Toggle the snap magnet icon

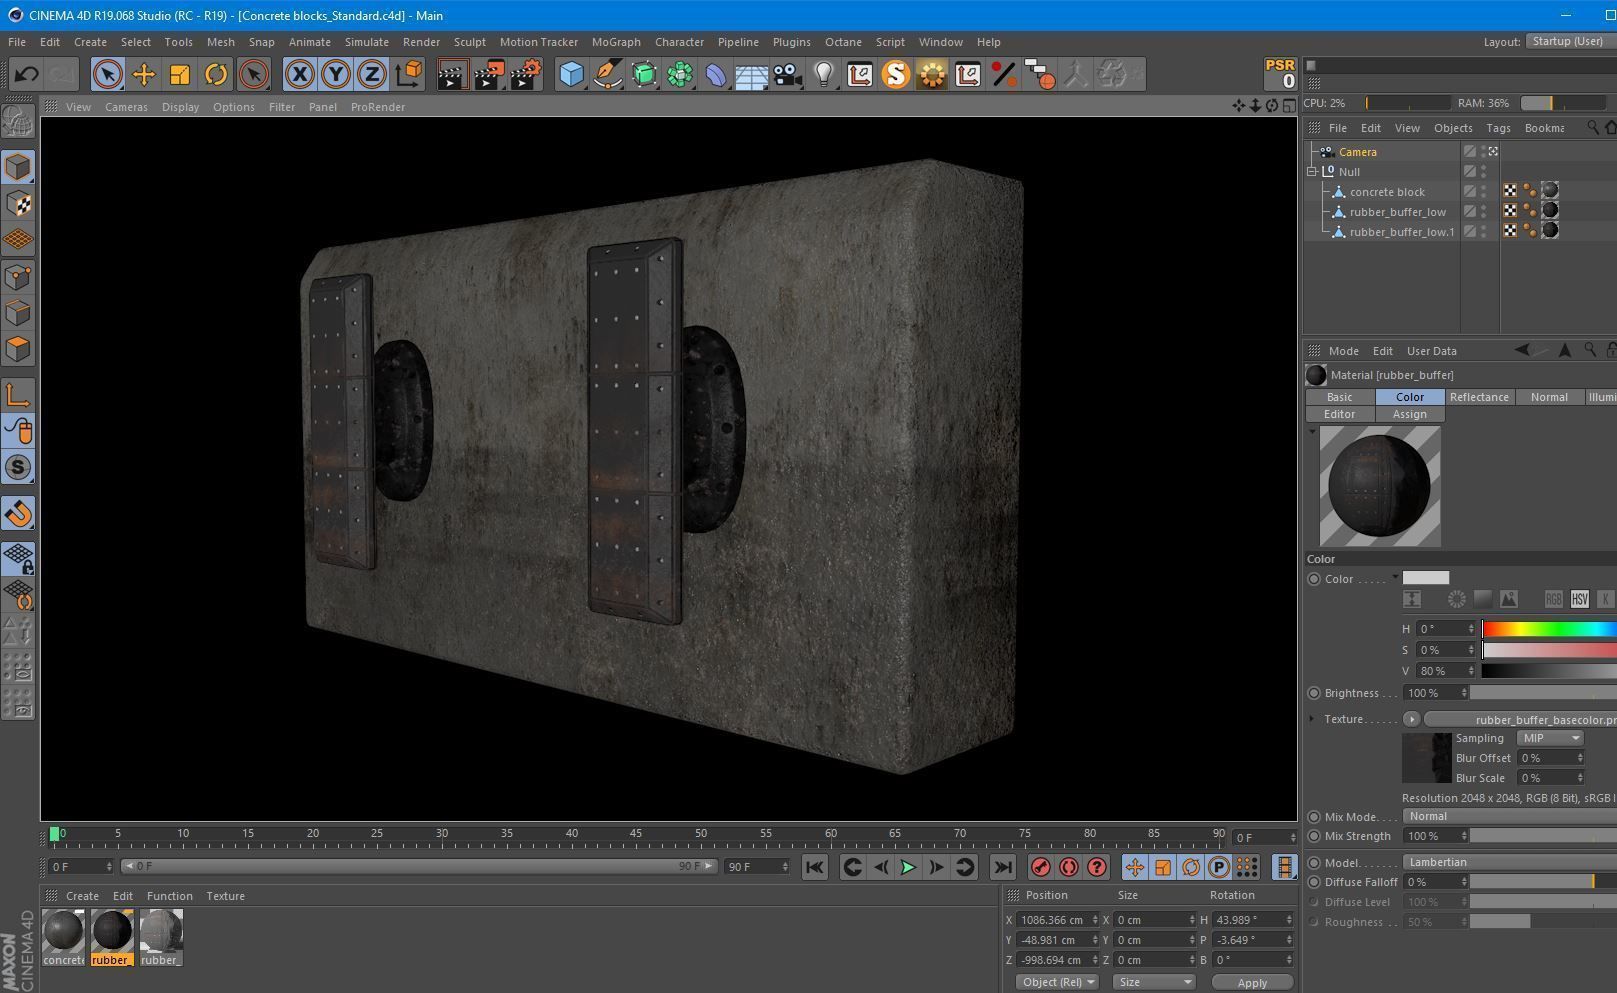[18, 514]
